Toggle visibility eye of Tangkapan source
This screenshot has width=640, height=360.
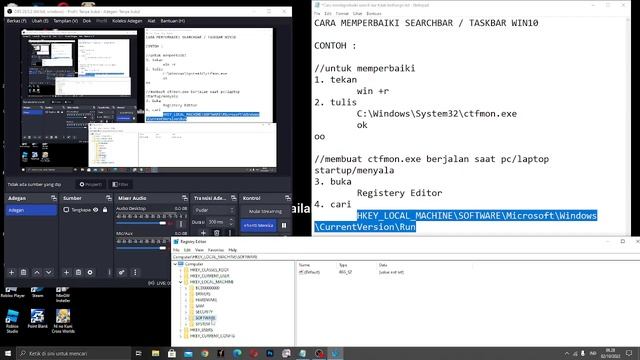point(96,210)
